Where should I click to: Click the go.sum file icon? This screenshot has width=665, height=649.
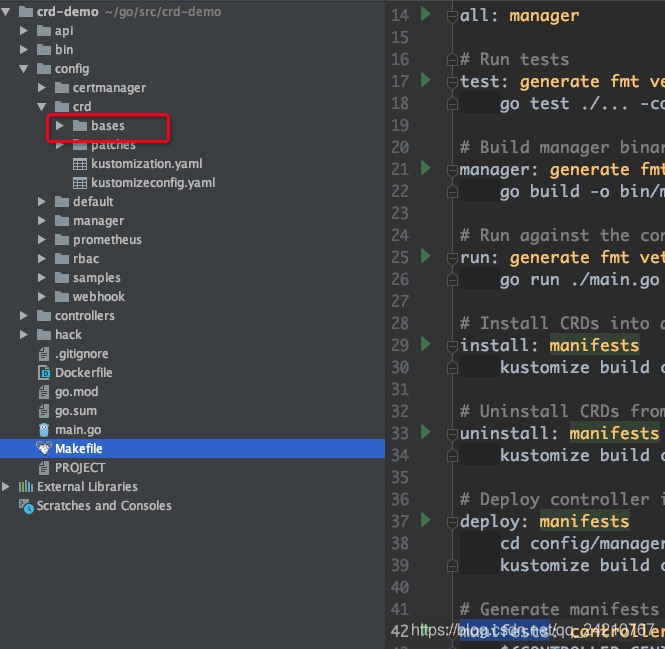[44, 411]
